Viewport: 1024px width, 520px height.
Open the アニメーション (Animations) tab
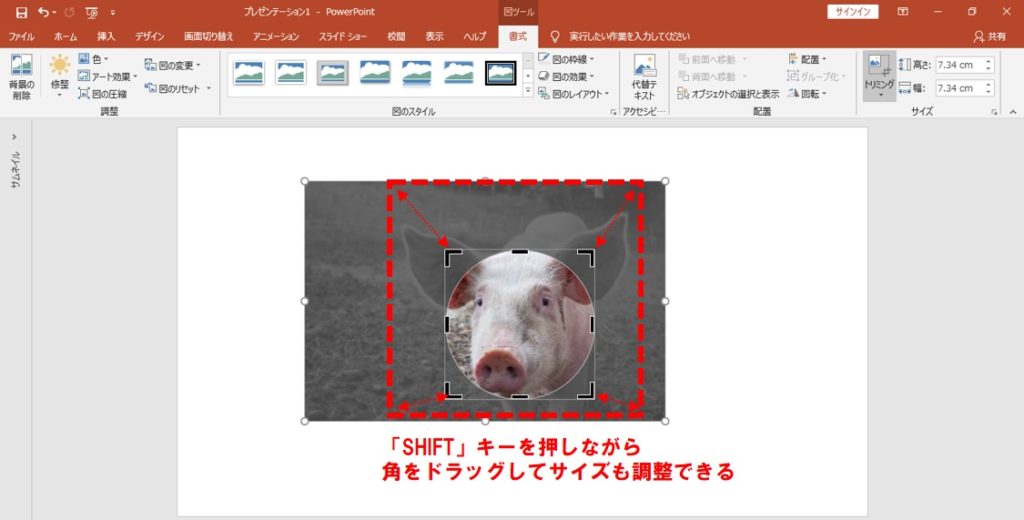tap(276, 36)
